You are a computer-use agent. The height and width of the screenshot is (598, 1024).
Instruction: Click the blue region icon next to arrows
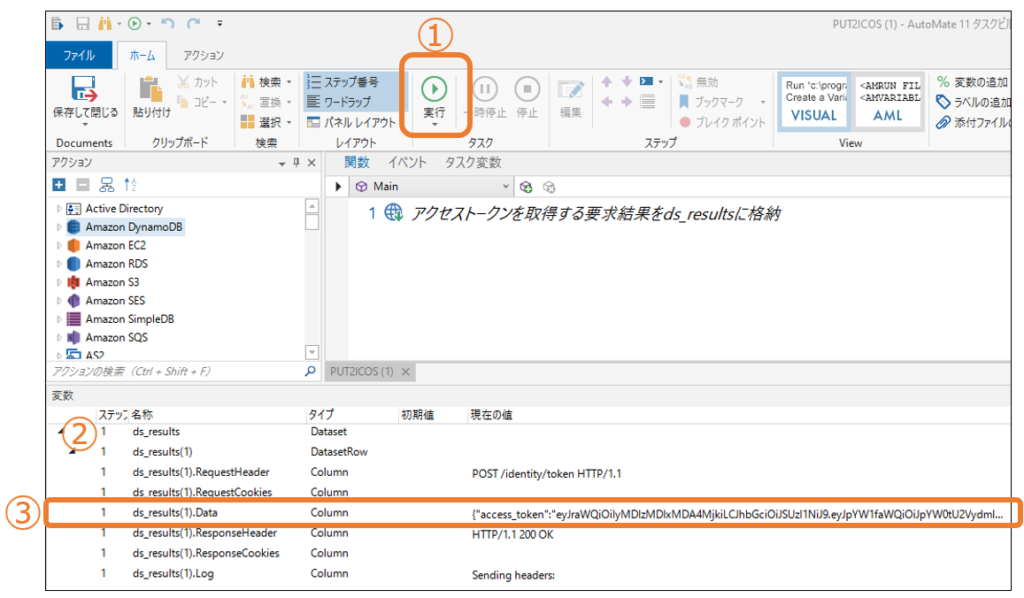coord(647,82)
